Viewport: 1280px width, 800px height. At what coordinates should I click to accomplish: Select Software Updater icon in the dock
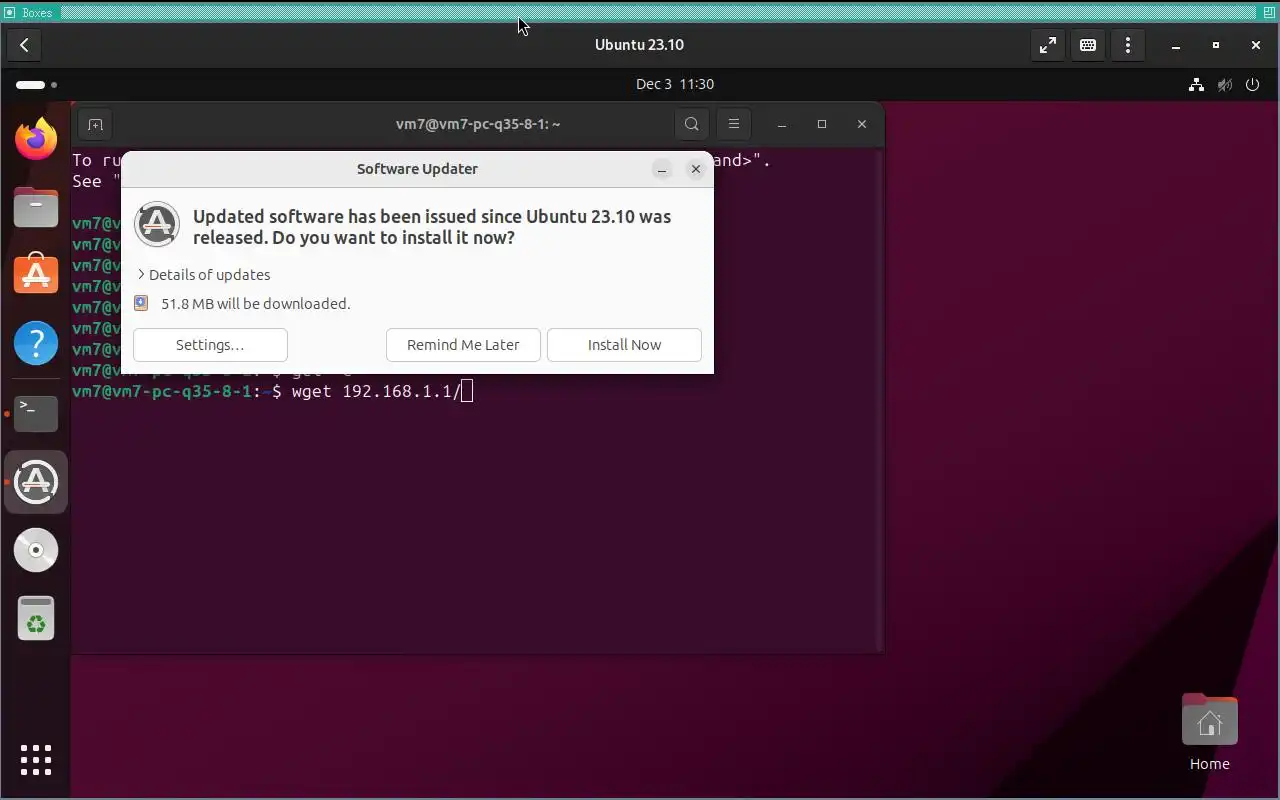36,482
